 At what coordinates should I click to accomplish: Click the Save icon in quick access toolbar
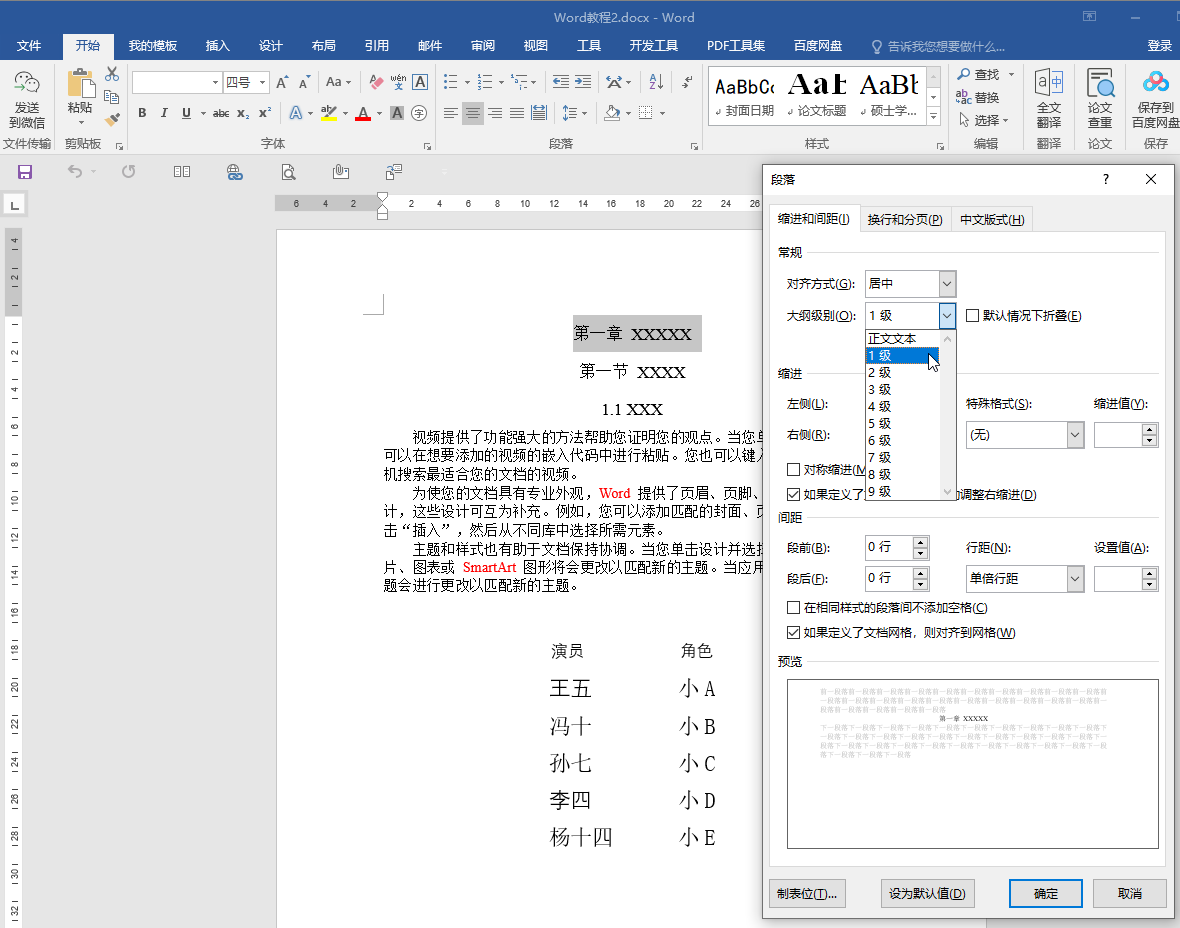25,172
